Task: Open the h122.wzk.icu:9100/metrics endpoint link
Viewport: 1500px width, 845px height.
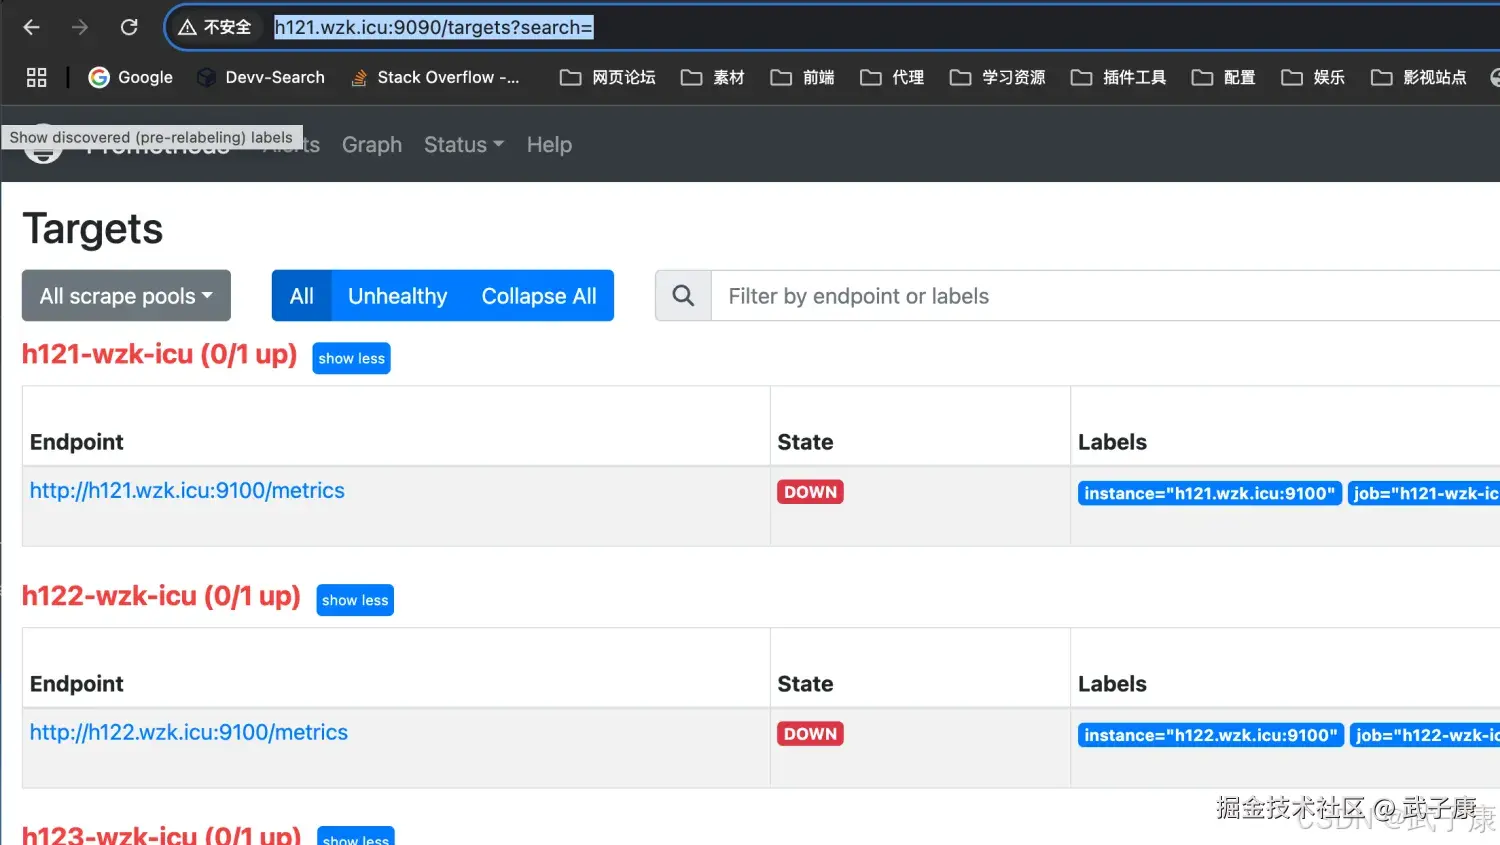Action: click(189, 732)
